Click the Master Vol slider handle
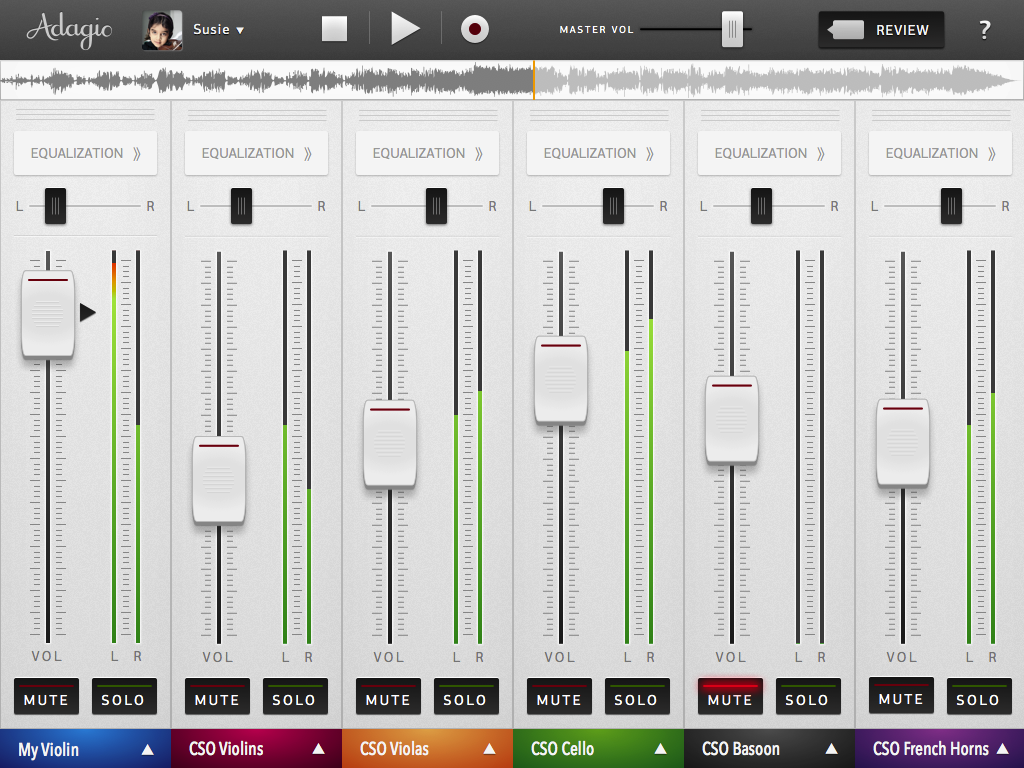This screenshot has height=768, width=1024. click(732, 29)
